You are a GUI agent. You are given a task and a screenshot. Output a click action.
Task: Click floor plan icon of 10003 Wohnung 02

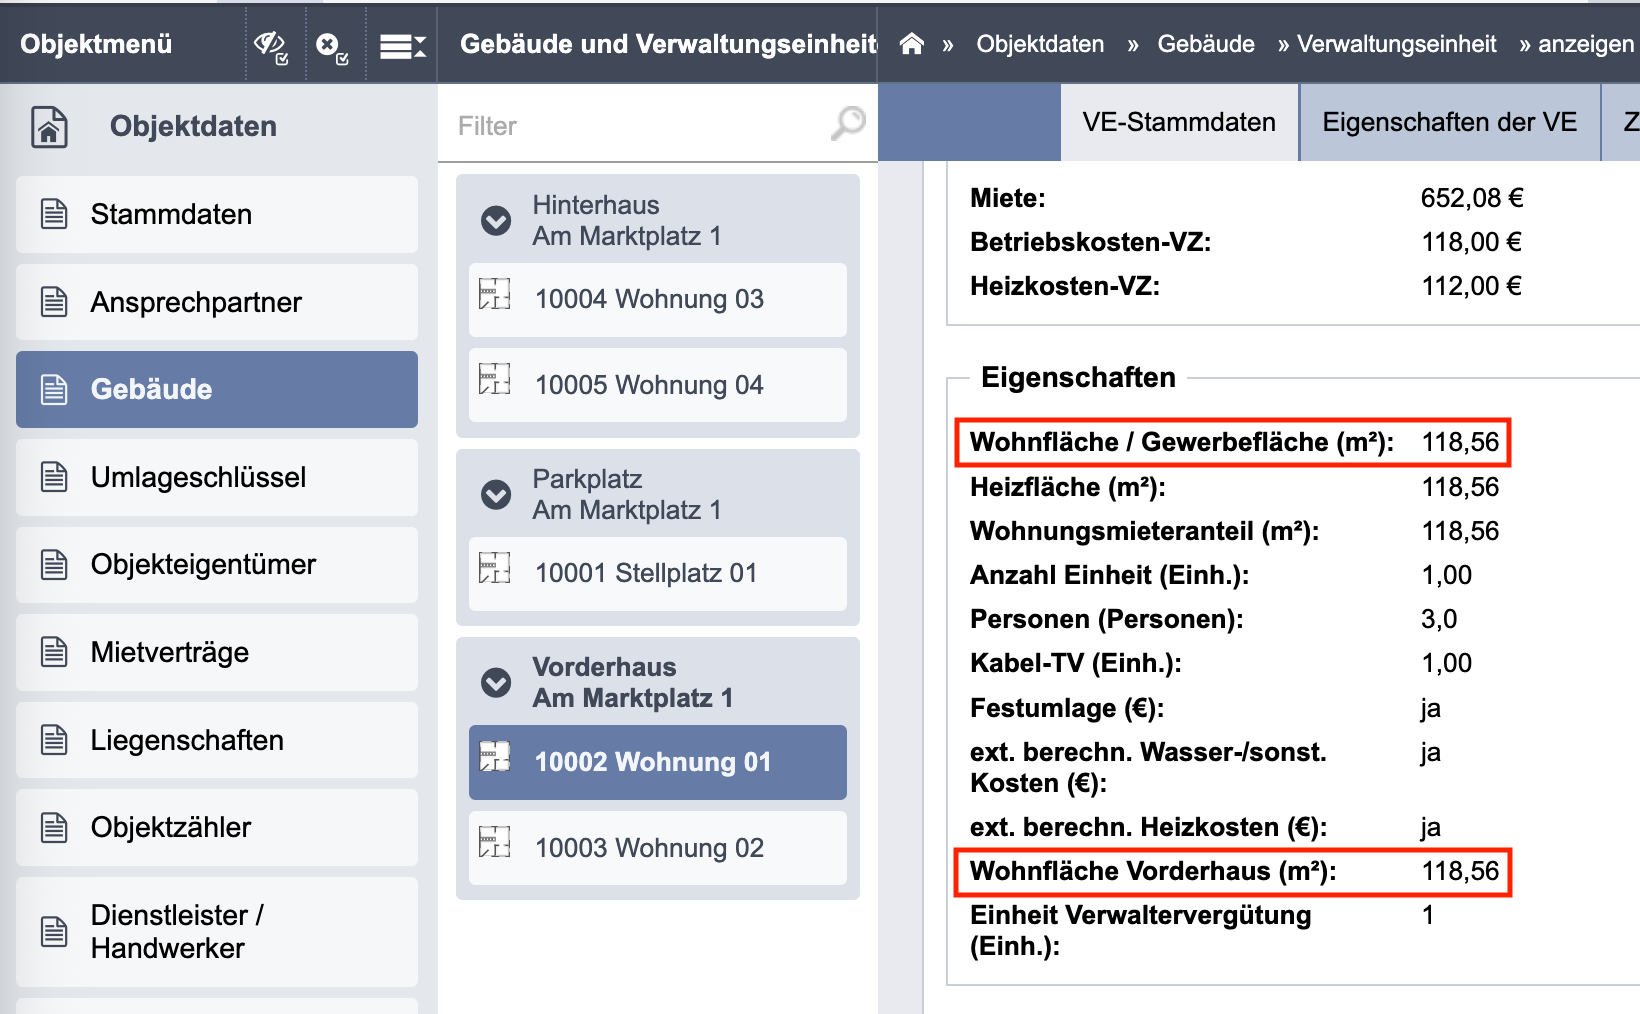(495, 843)
